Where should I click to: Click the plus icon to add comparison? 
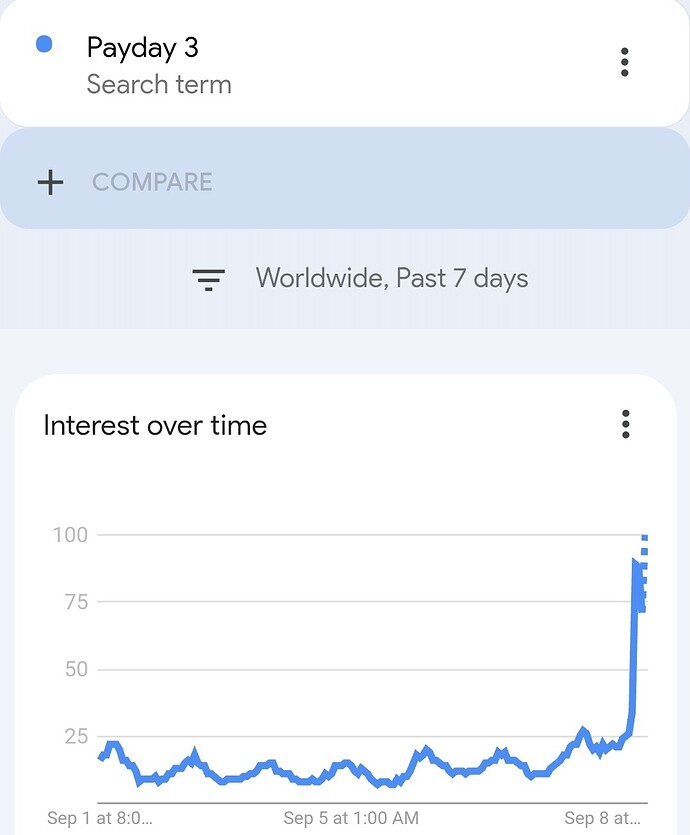click(x=51, y=182)
